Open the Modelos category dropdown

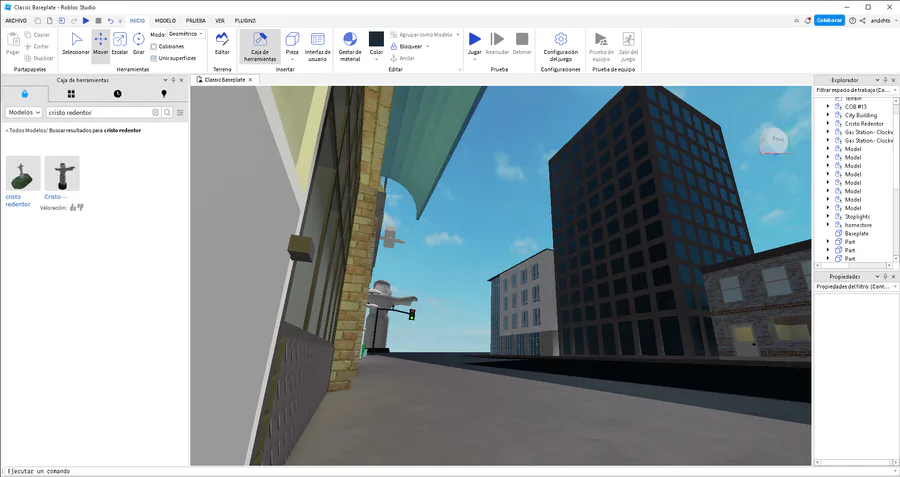(x=24, y=113)
